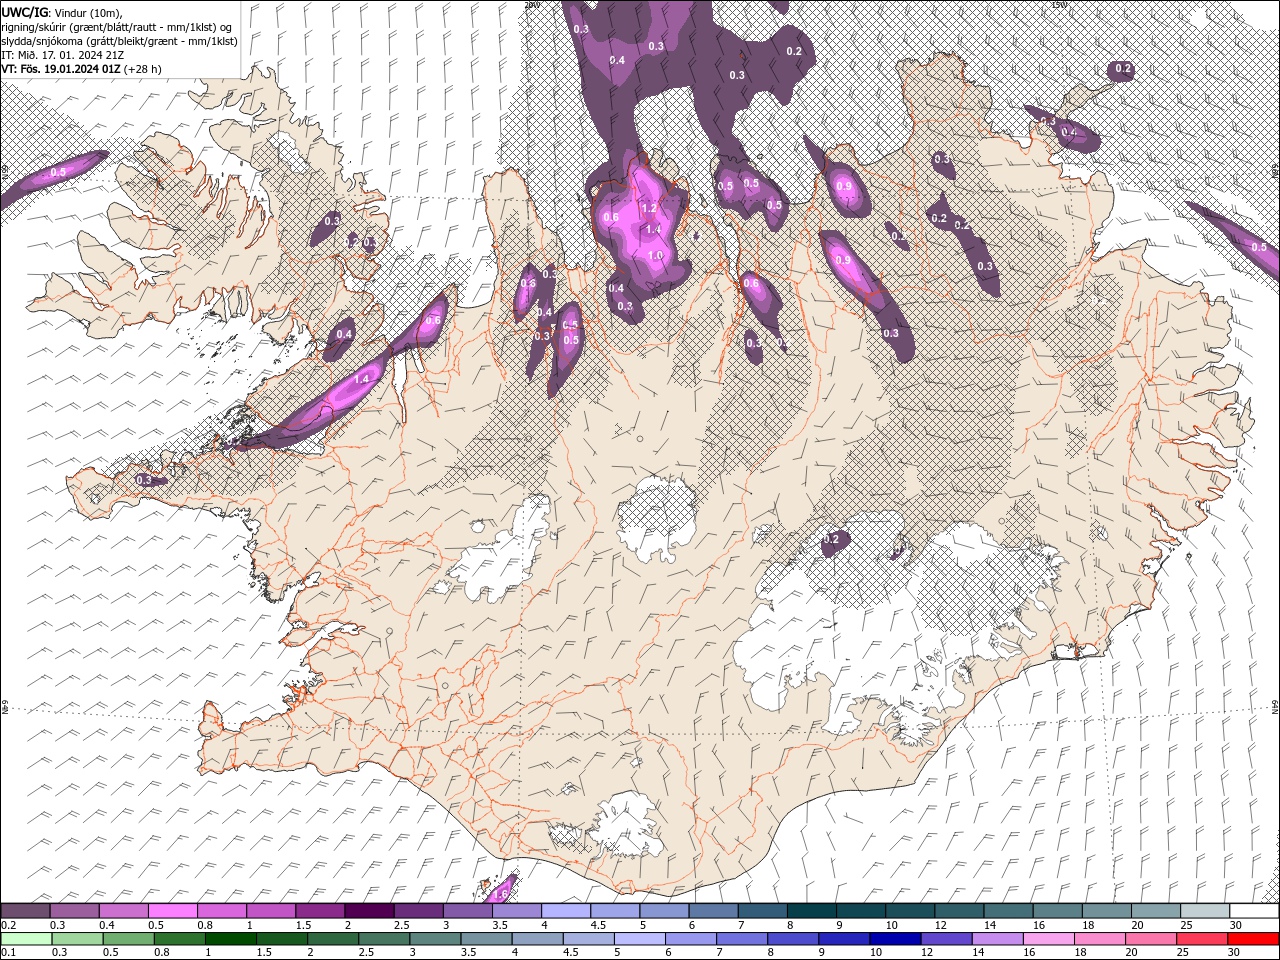Click the 25 label in the upper legend row
Viewport: 1280px width, 960px height.
[x=1186, y=925]
